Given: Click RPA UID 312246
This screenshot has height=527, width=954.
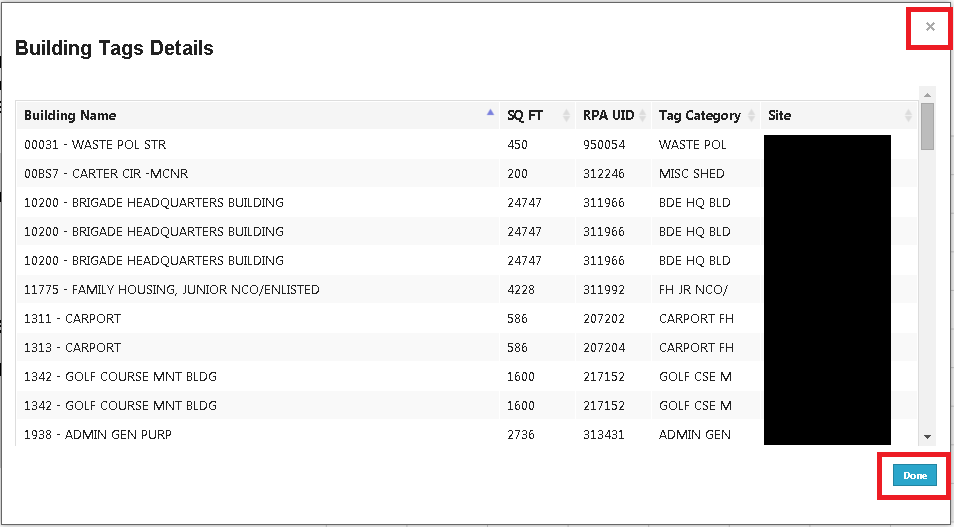Looking at the screenshot, I should coord(604,173).
